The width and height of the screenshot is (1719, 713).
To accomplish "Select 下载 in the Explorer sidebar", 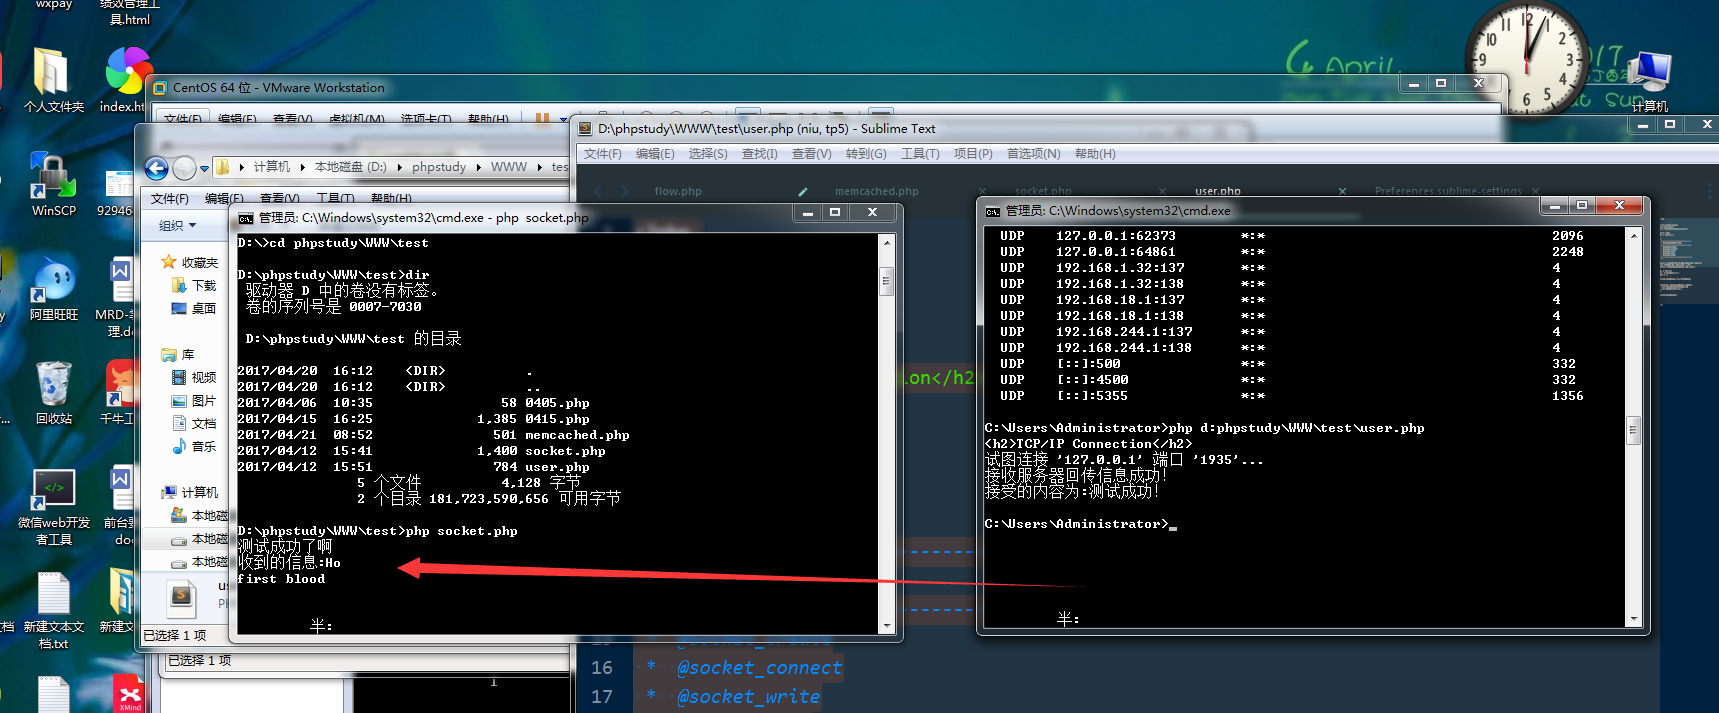I will coord(194,285).
